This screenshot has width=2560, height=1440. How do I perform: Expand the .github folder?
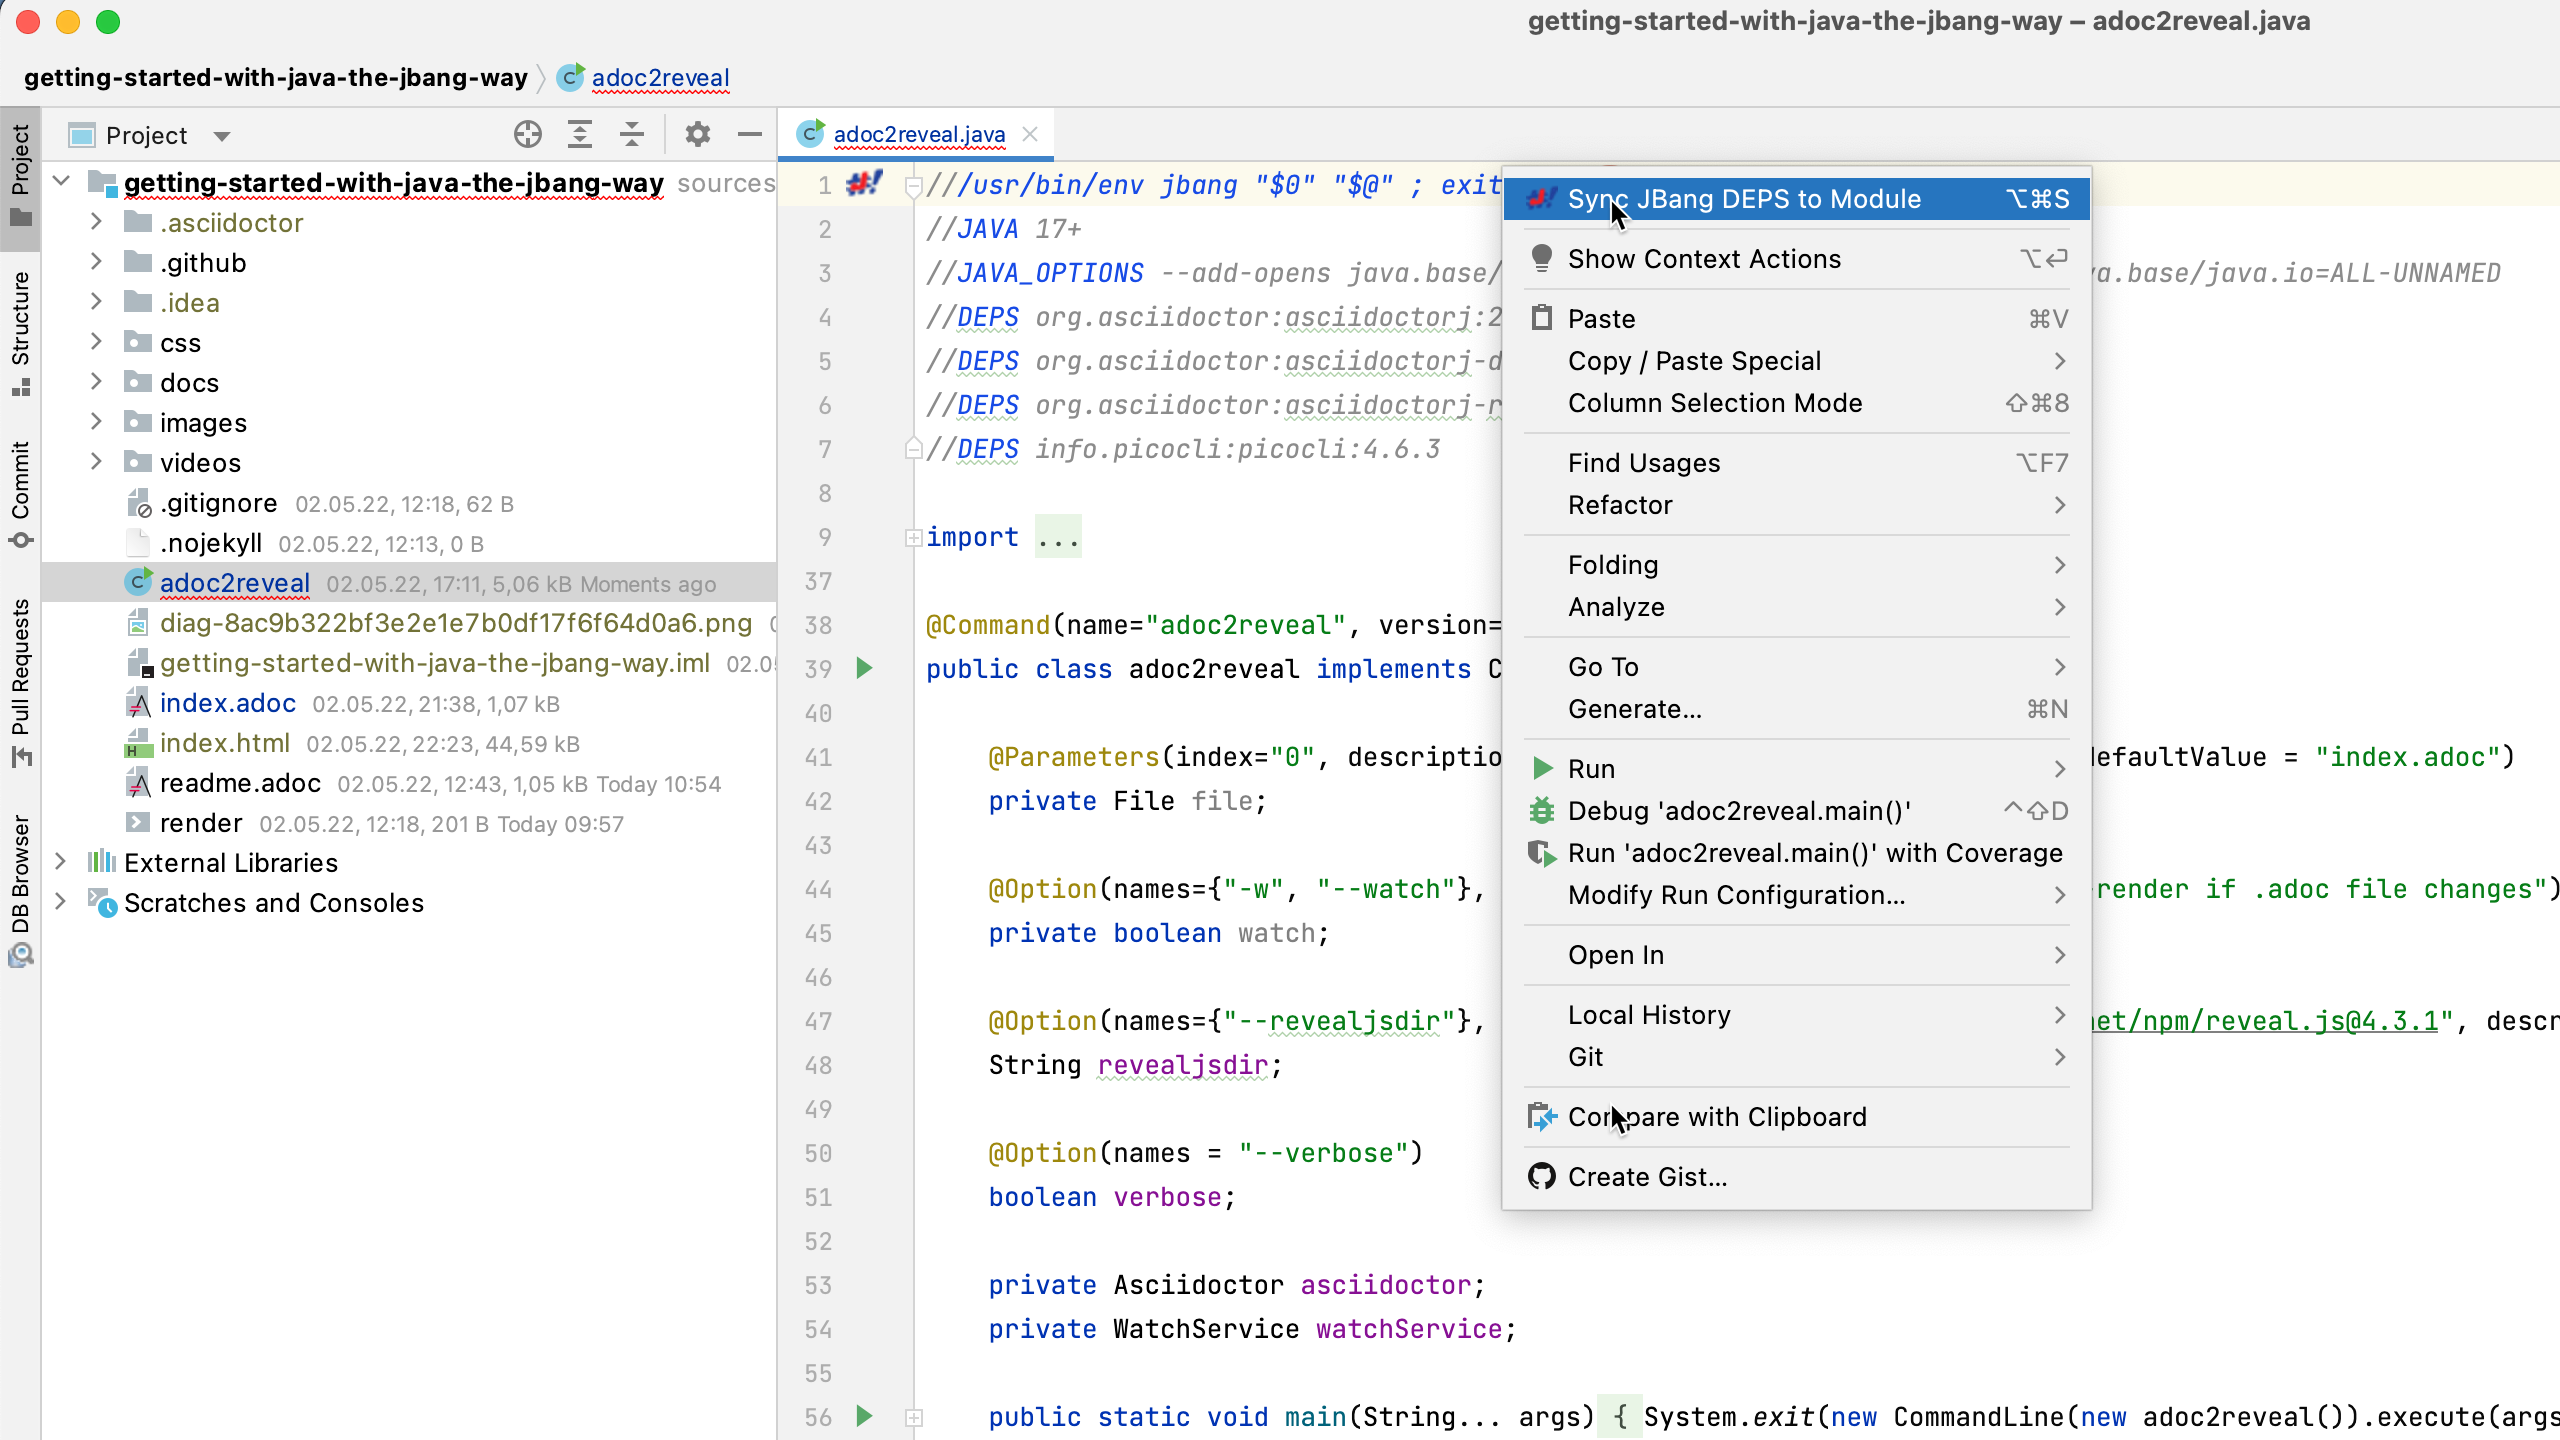click(96, 262)
